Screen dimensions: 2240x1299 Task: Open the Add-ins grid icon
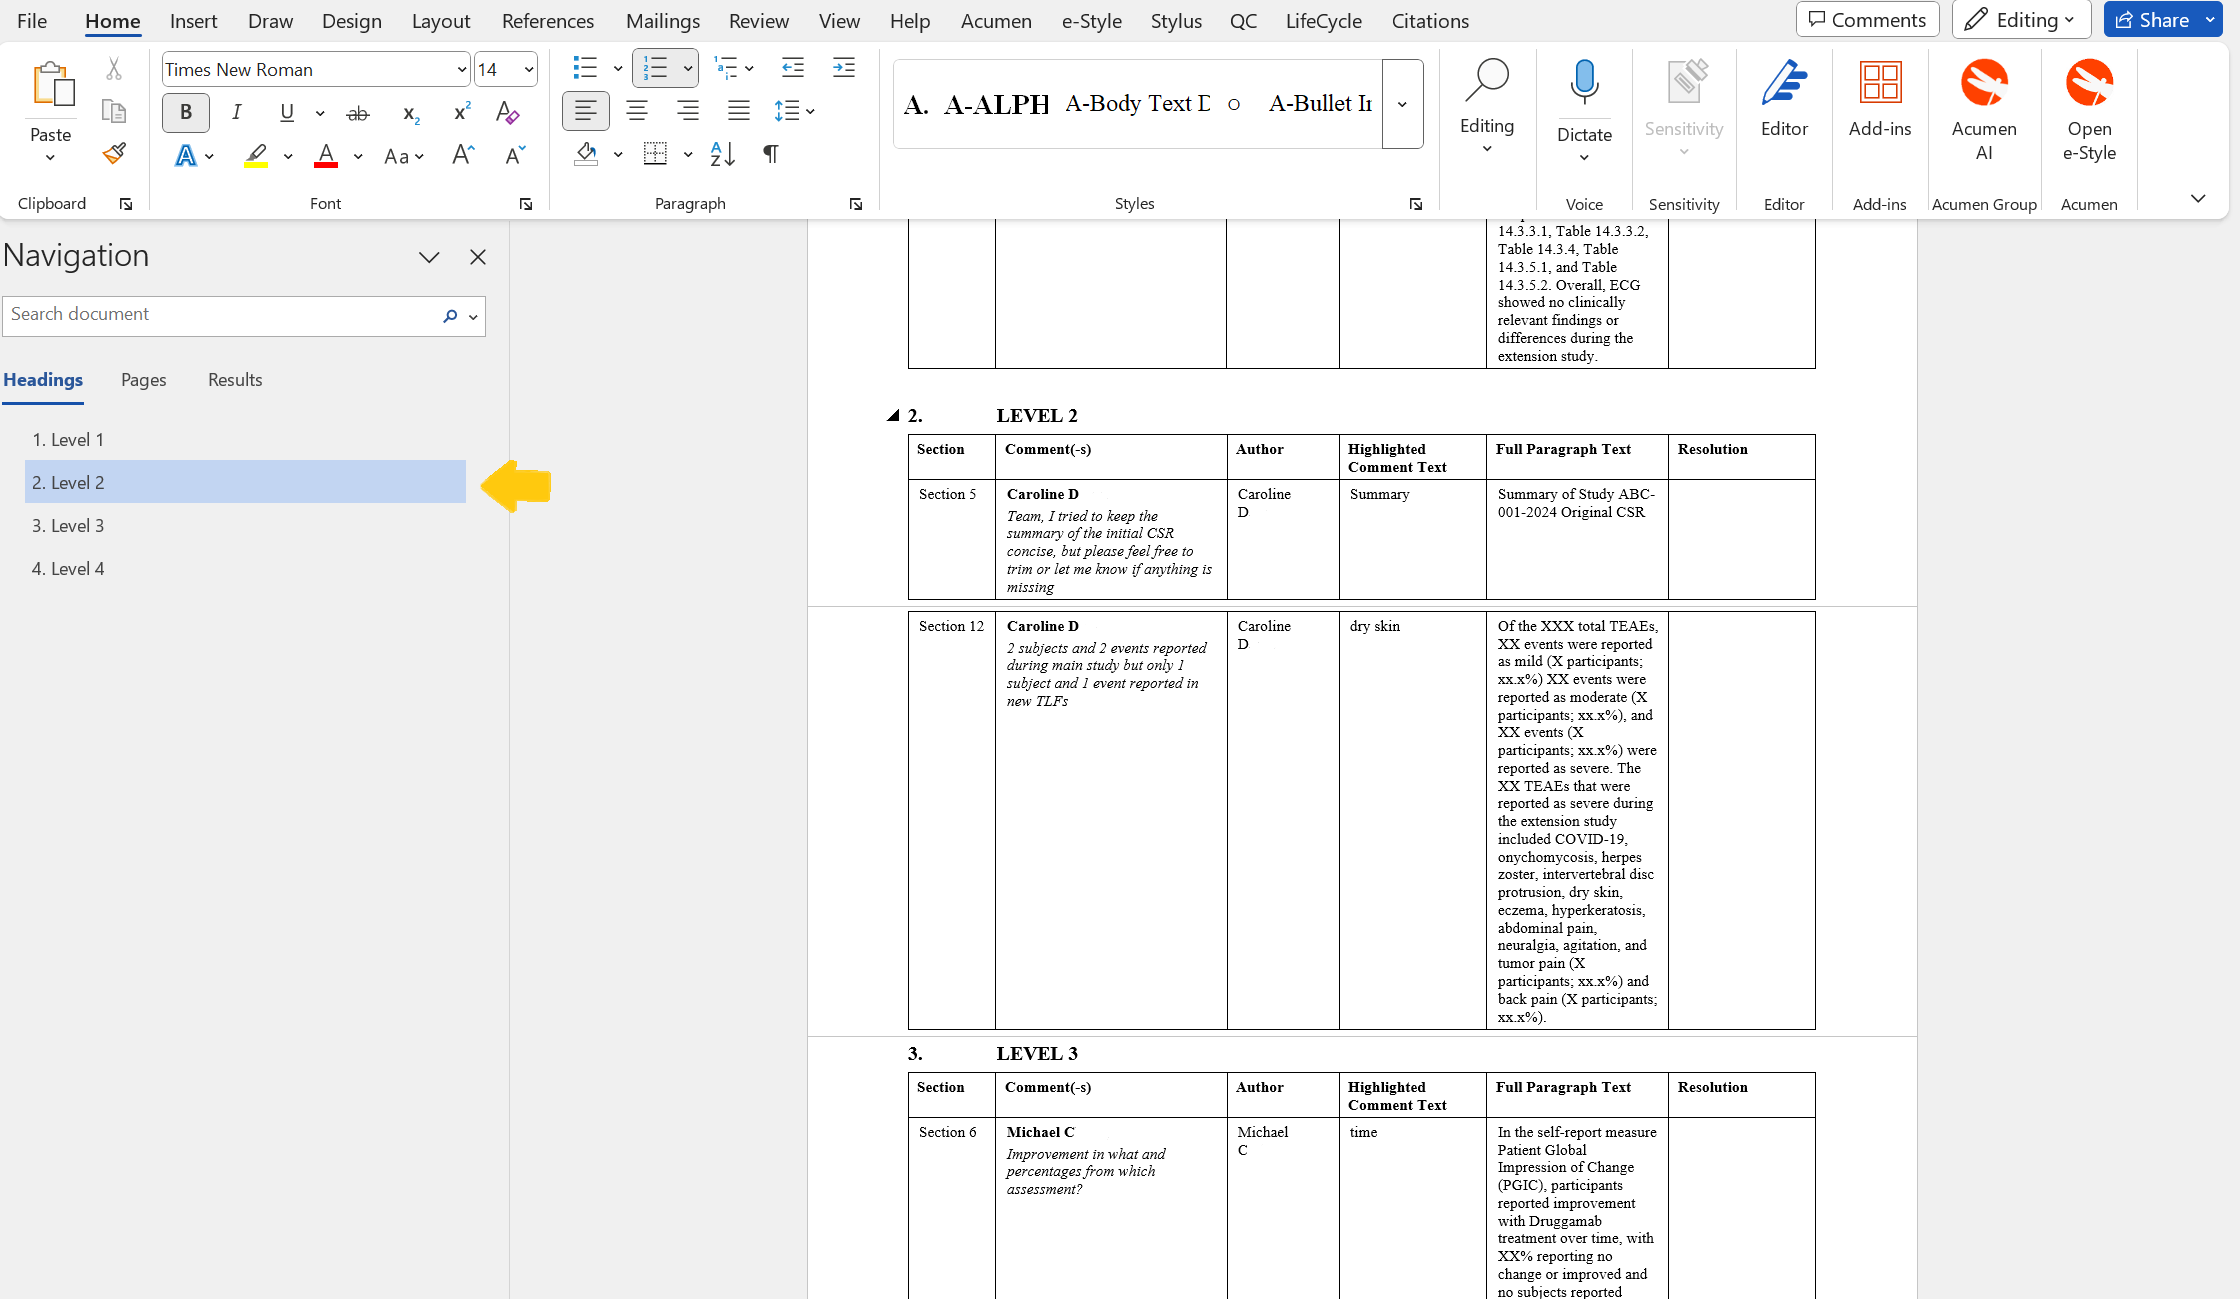[x=1880, y=84]
